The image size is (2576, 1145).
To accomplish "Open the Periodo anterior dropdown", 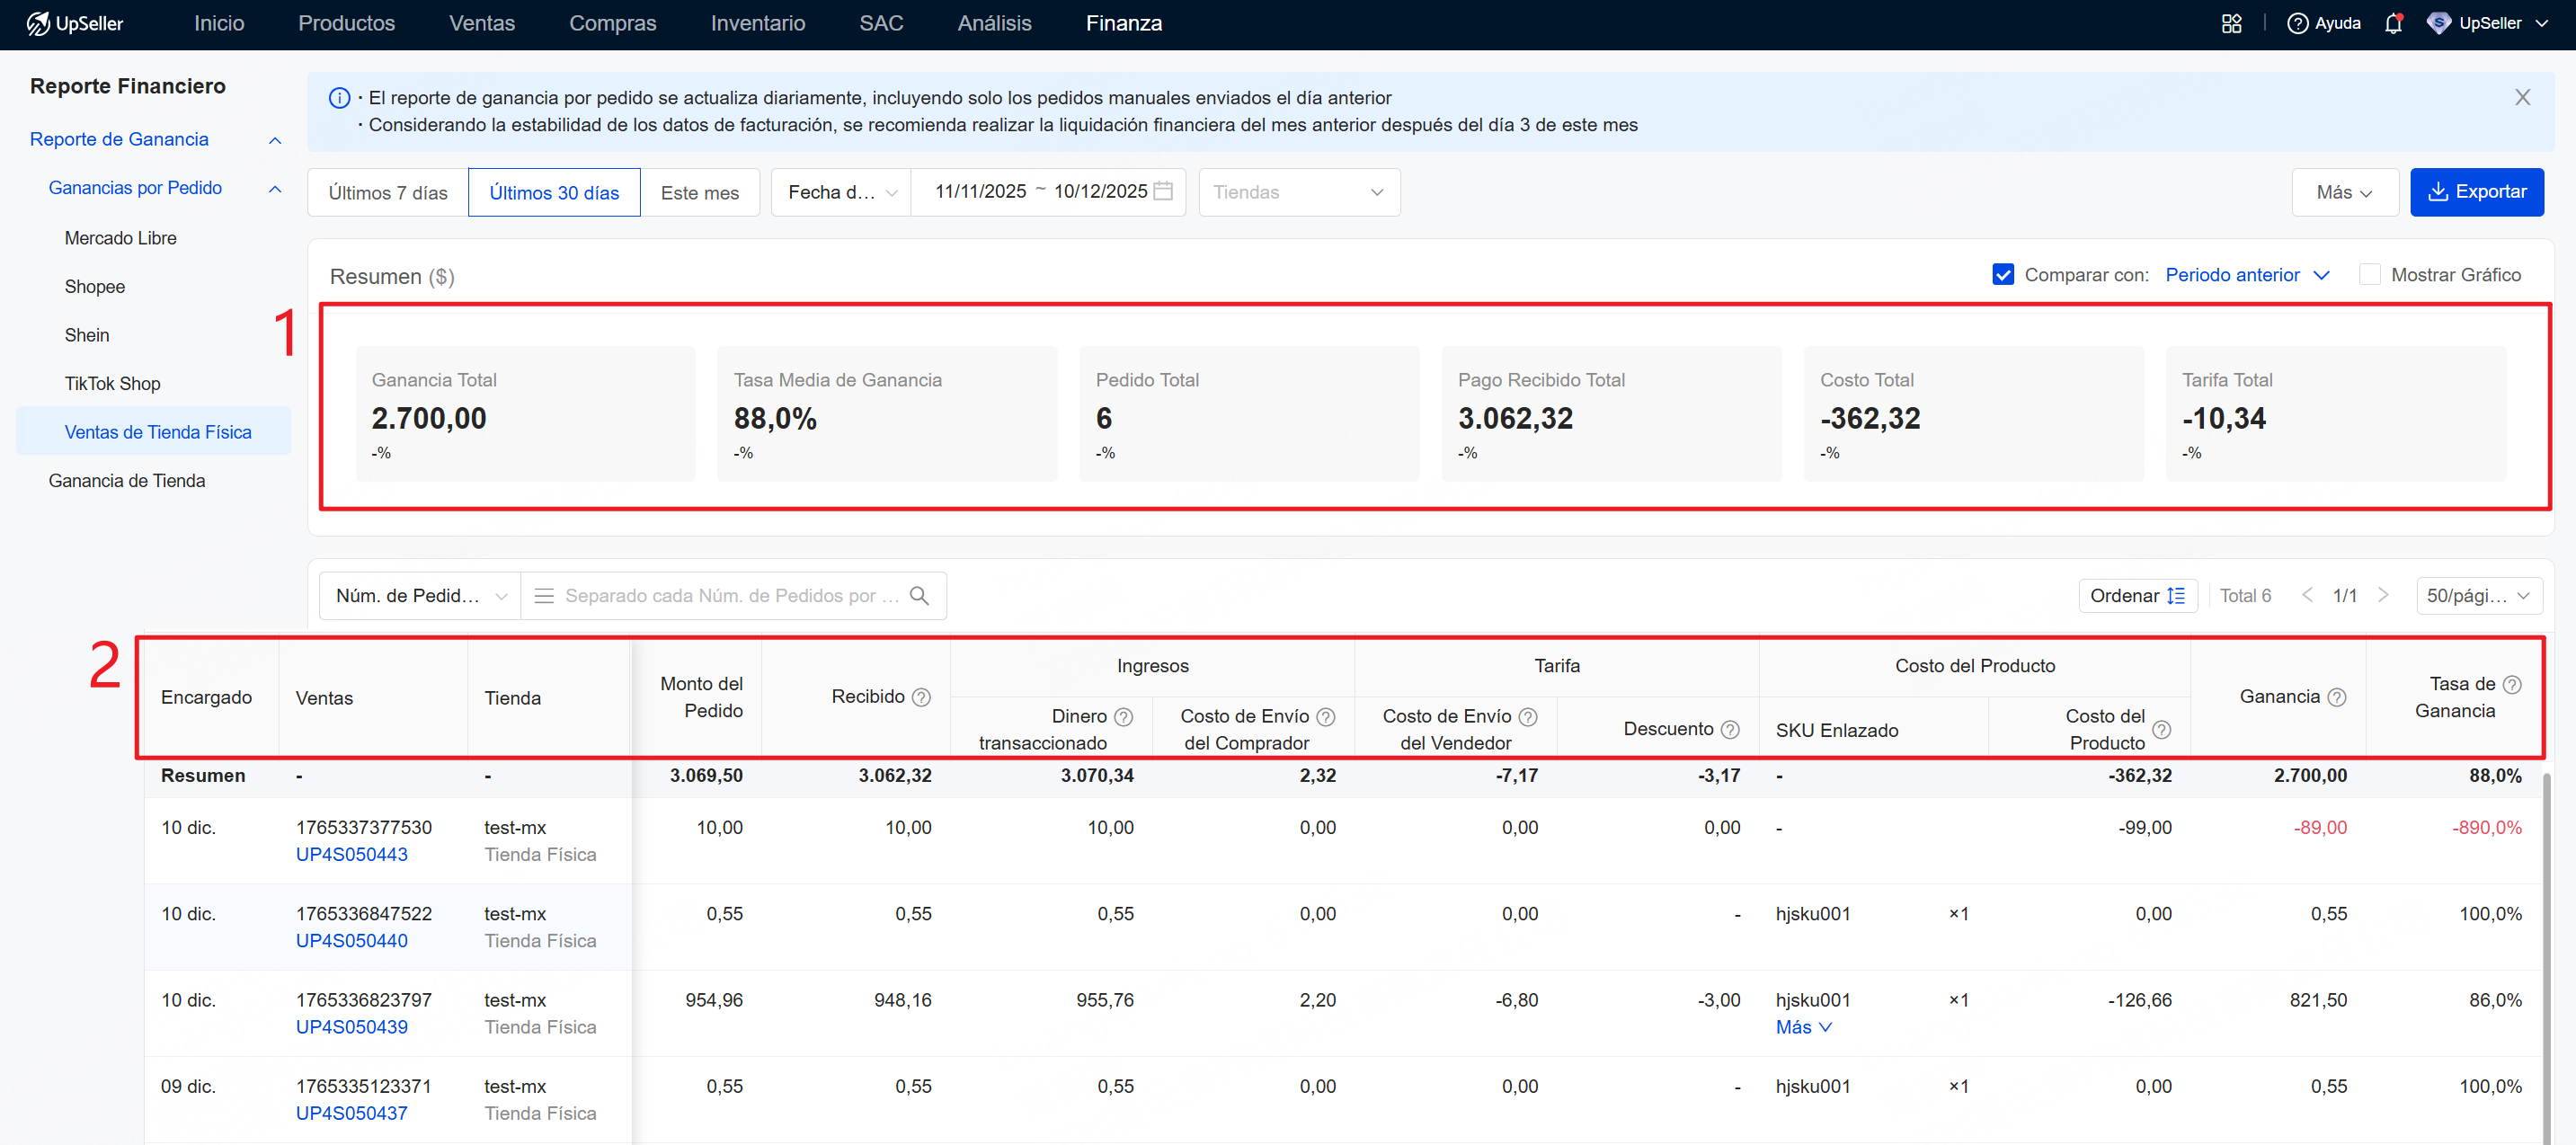I will (x=2246, y=275).
